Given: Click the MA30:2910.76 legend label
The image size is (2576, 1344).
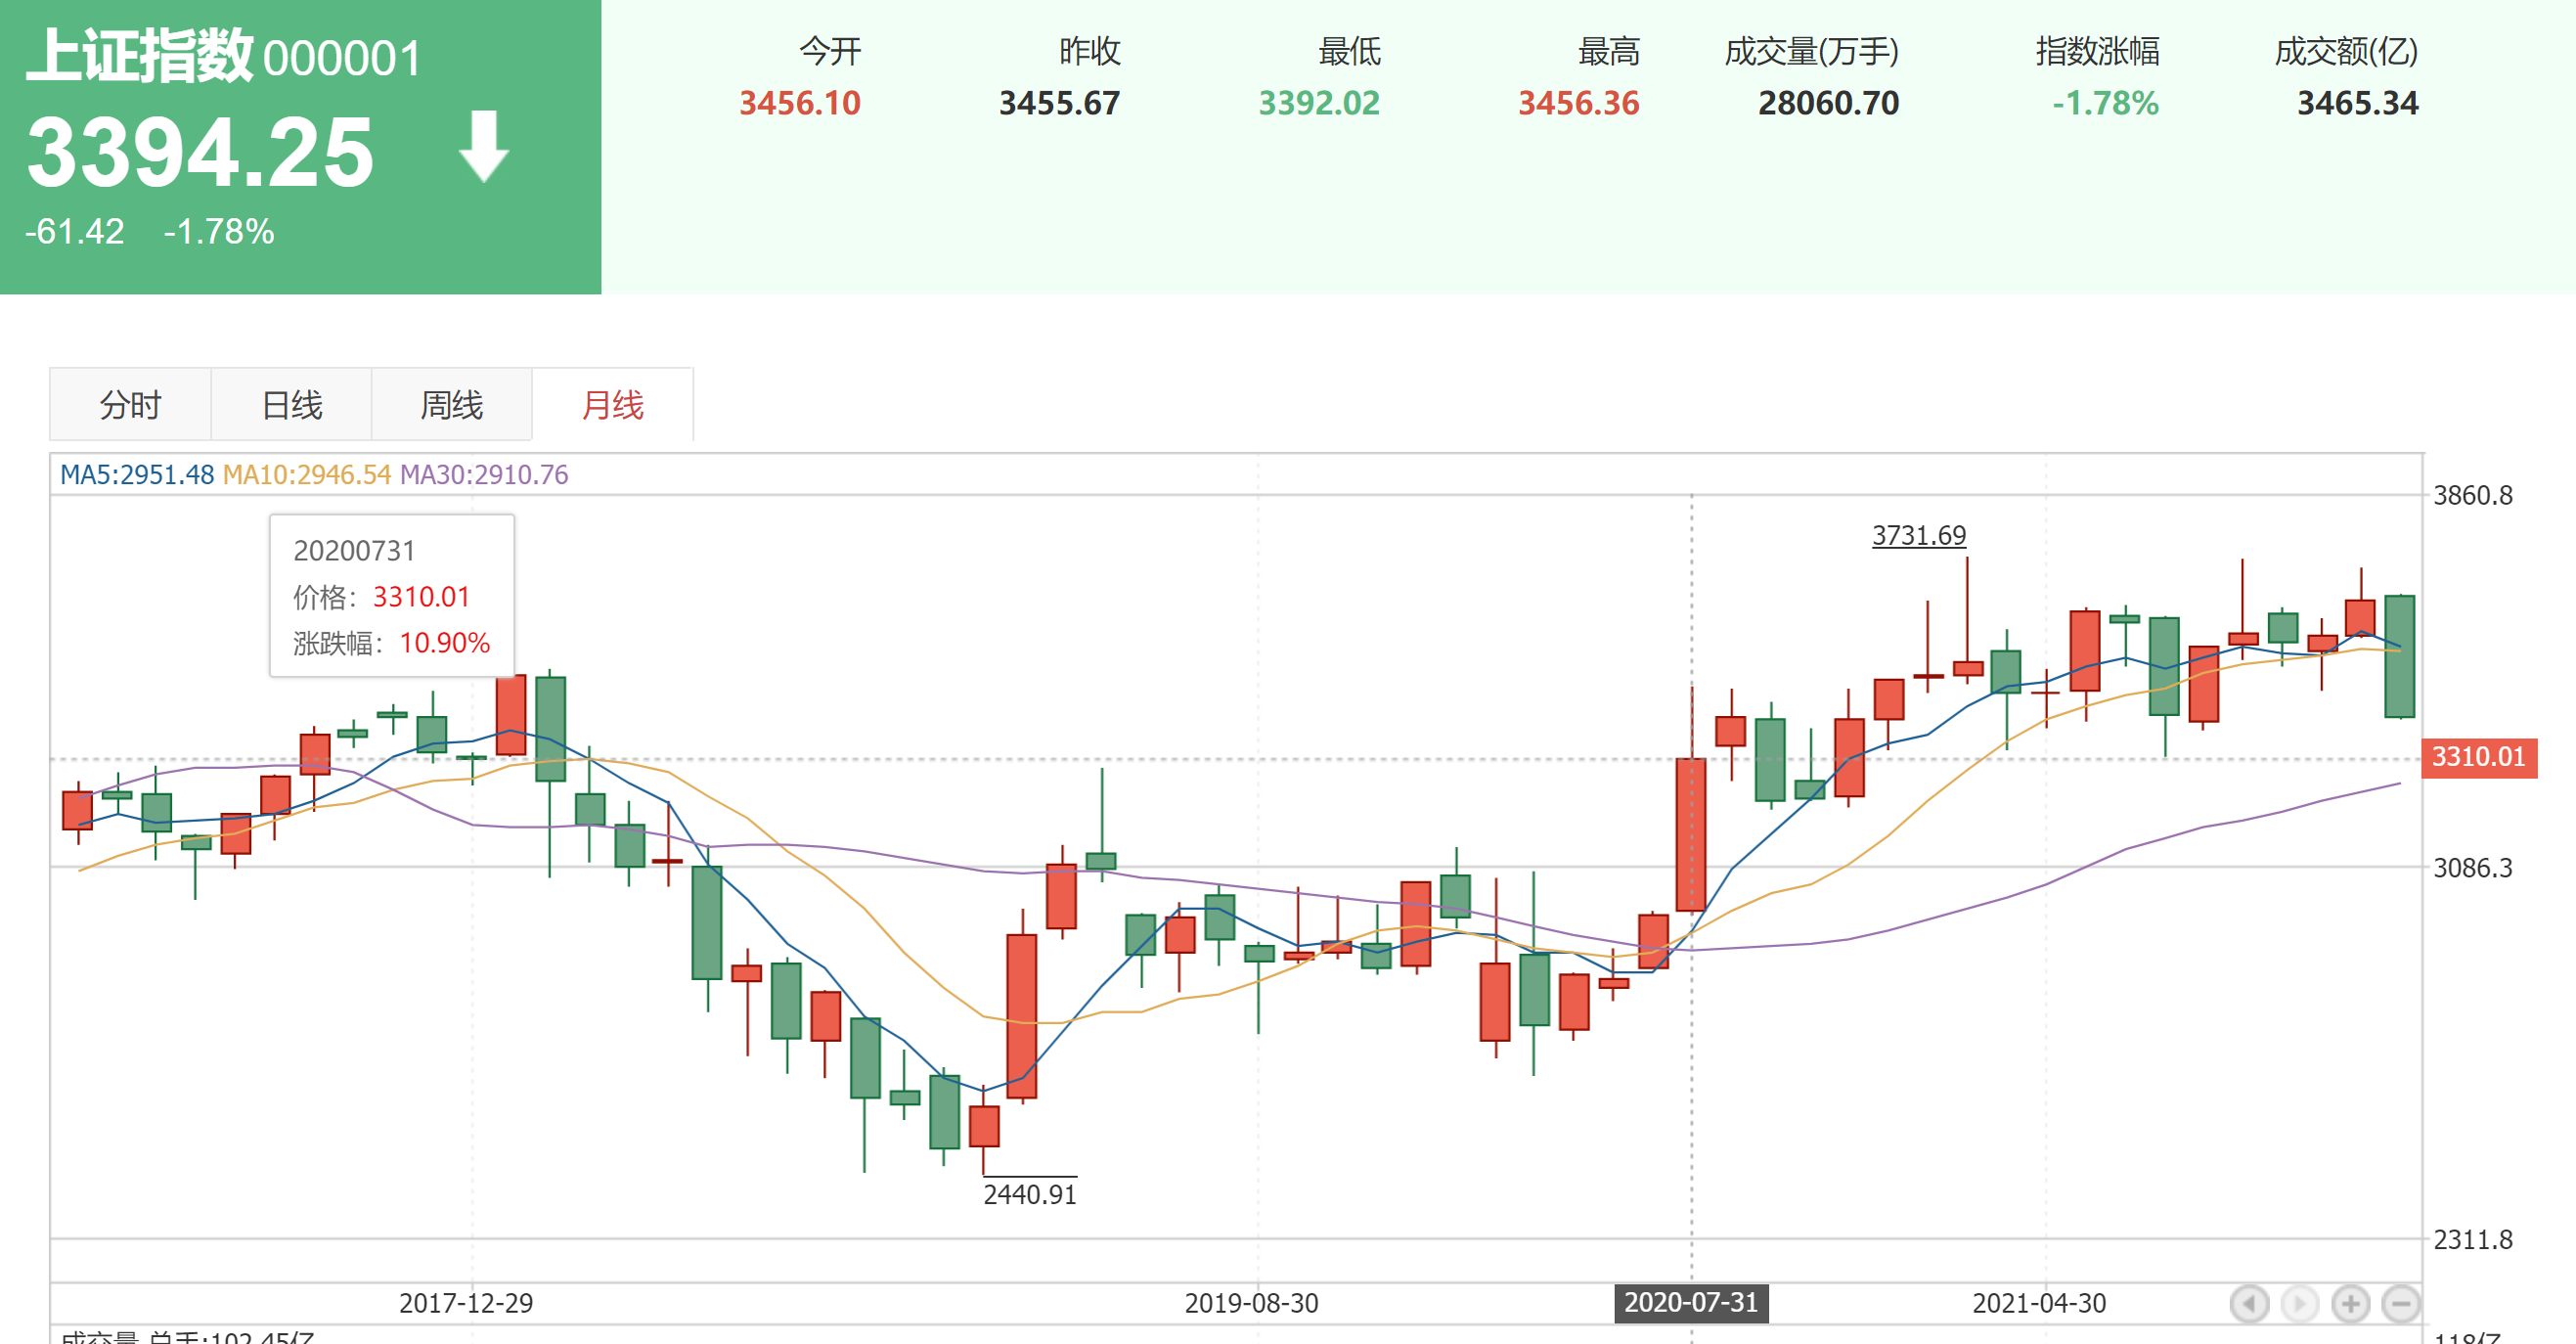Looking at the screenshot, I should (484, 475).
